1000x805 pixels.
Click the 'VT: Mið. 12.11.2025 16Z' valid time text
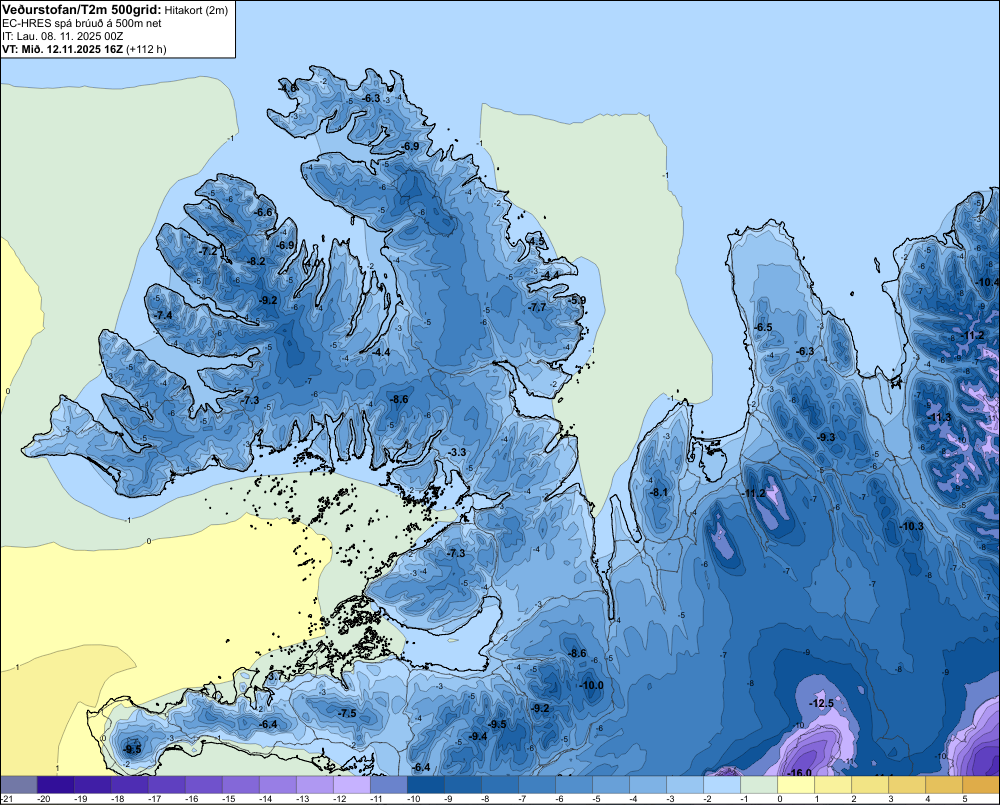click(62, 49)
